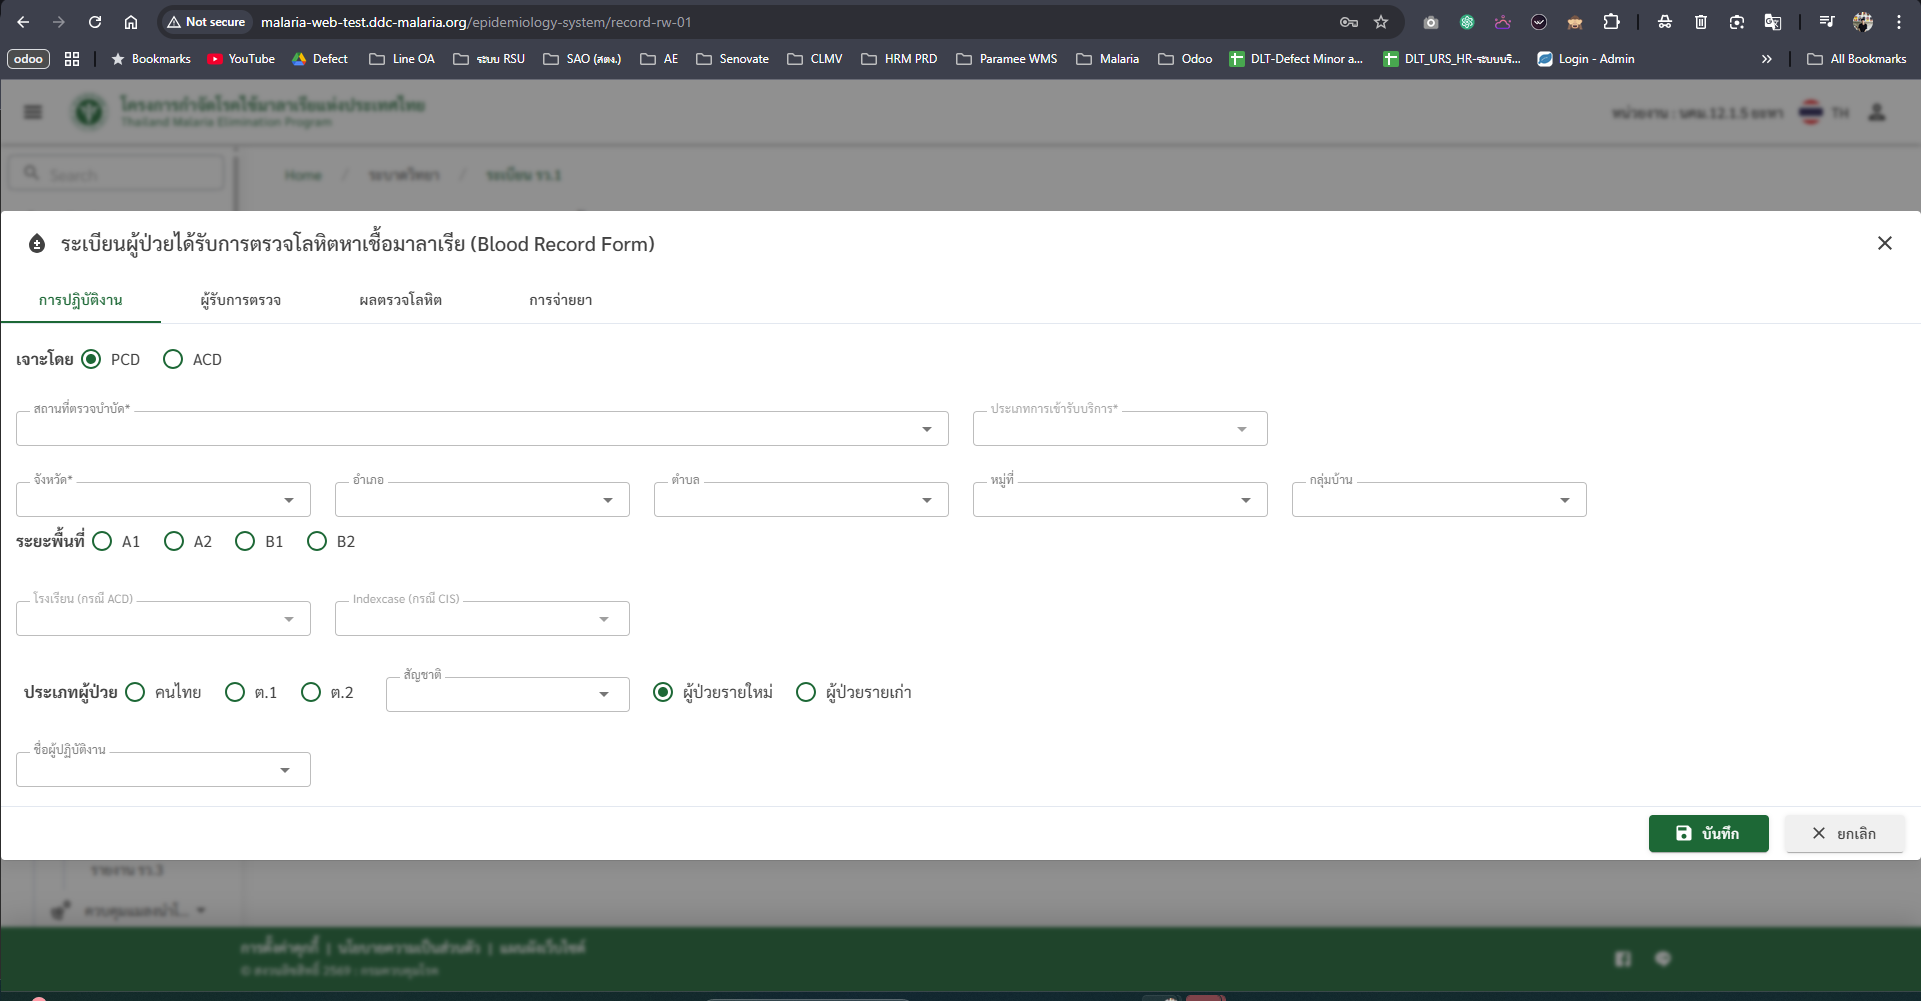This screenshot has width=1921, height=1001.
Task: Click the browser home icon
Action: point(131,22)
